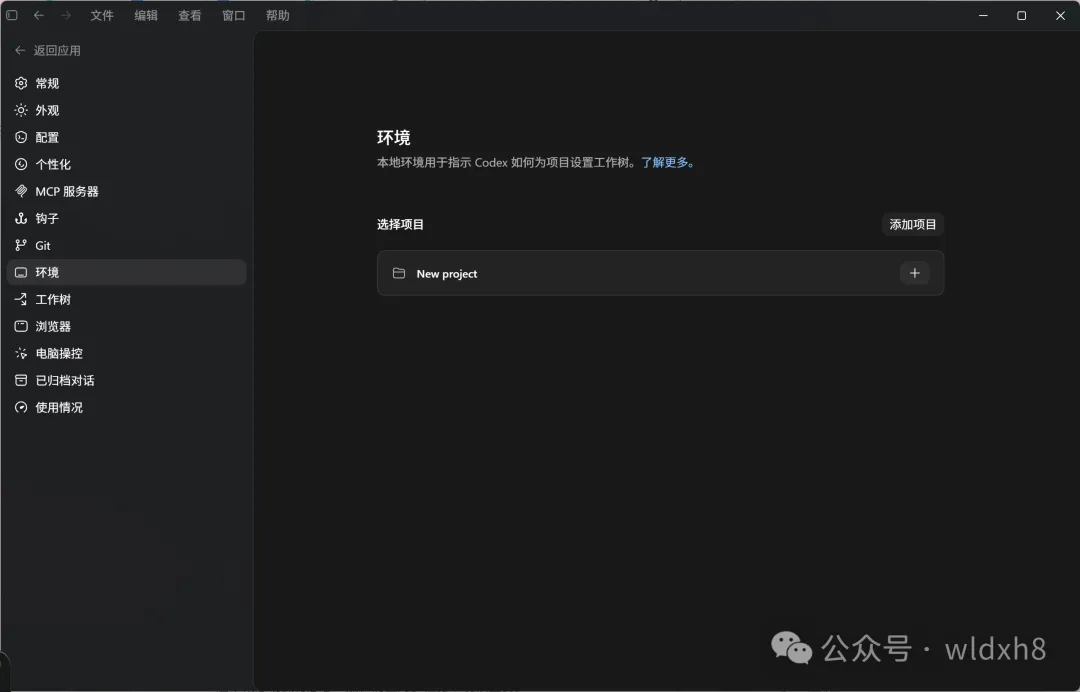1080x692 pixels.
Task: Select 个性化 settings label
Action: (53, 164)
